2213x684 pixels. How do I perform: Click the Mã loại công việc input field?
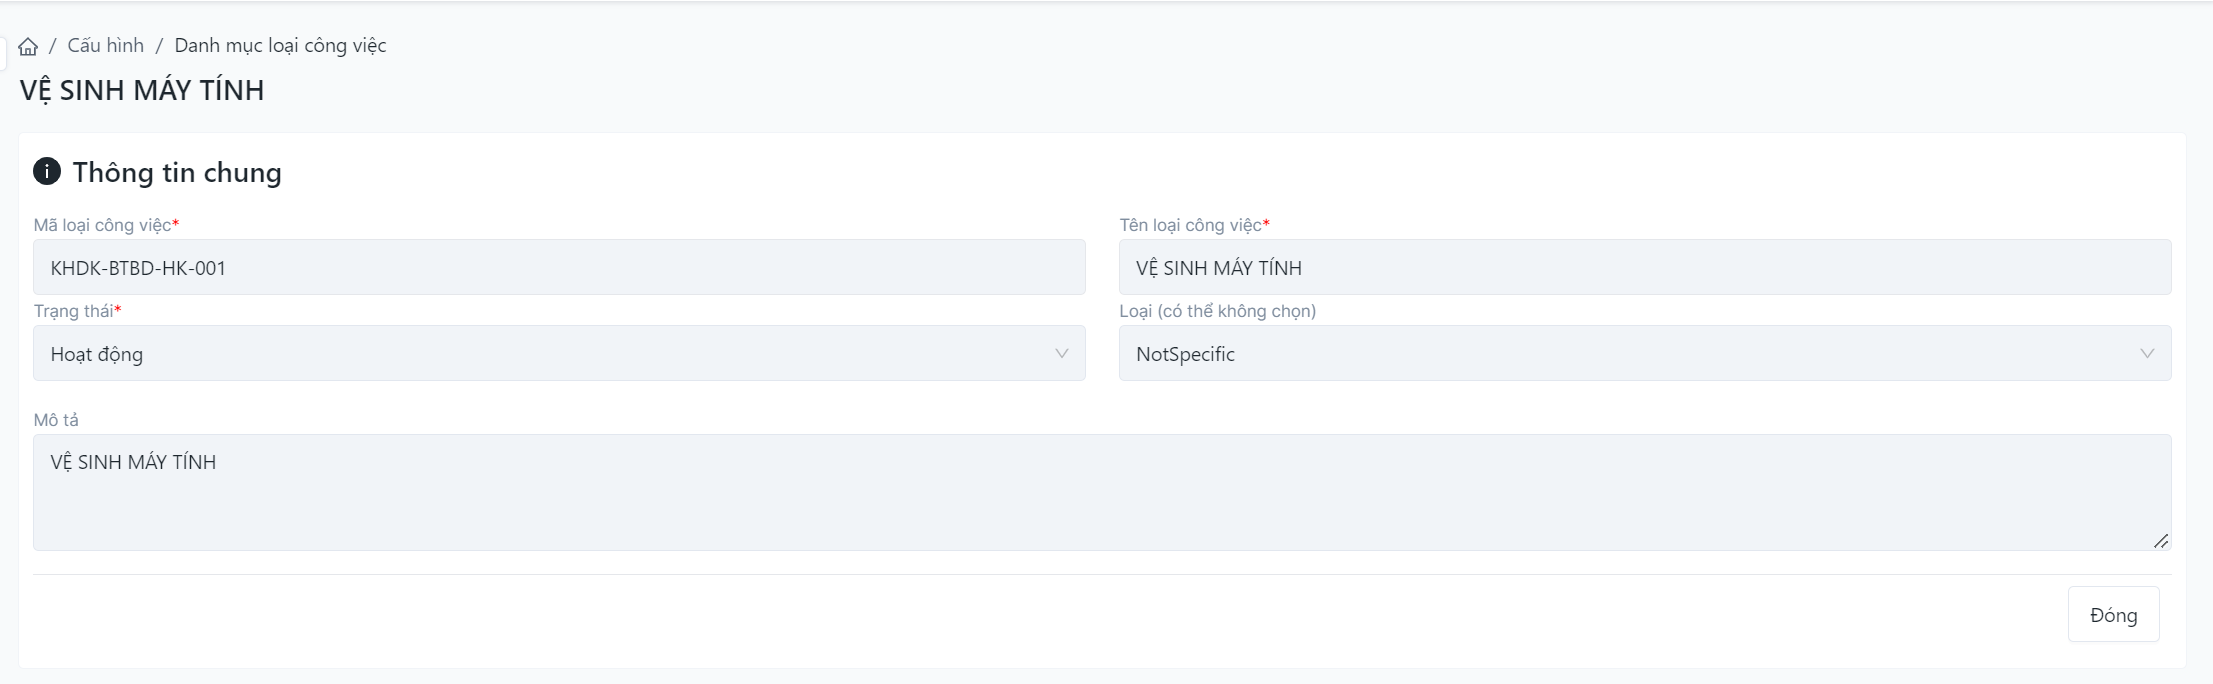point(558,268)
